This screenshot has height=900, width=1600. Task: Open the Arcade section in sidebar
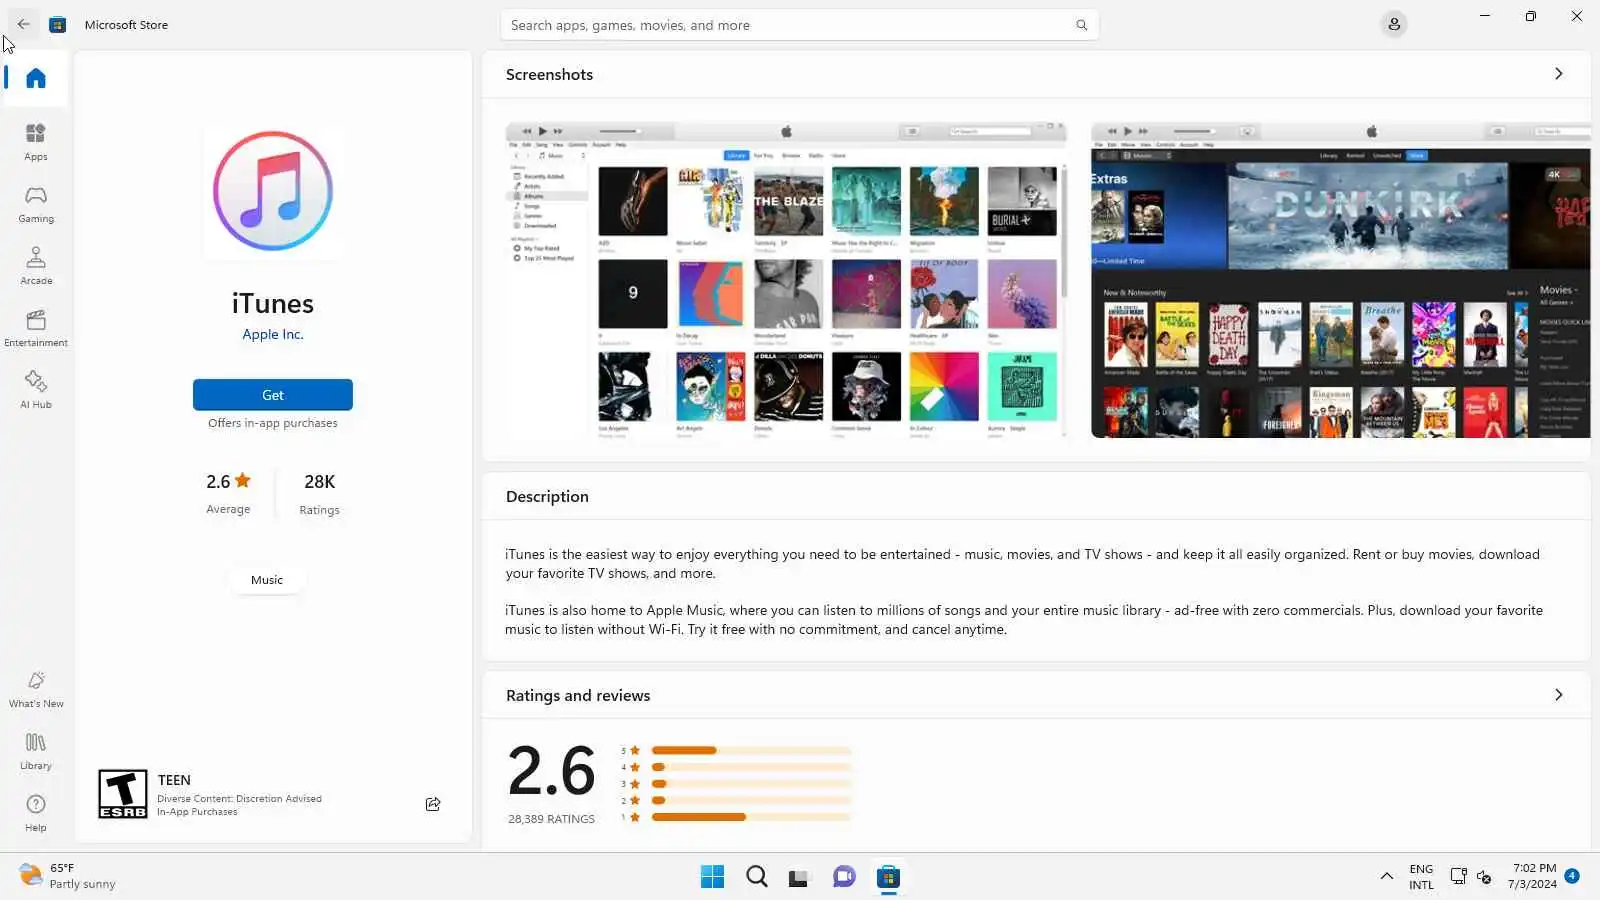(36, 265)
